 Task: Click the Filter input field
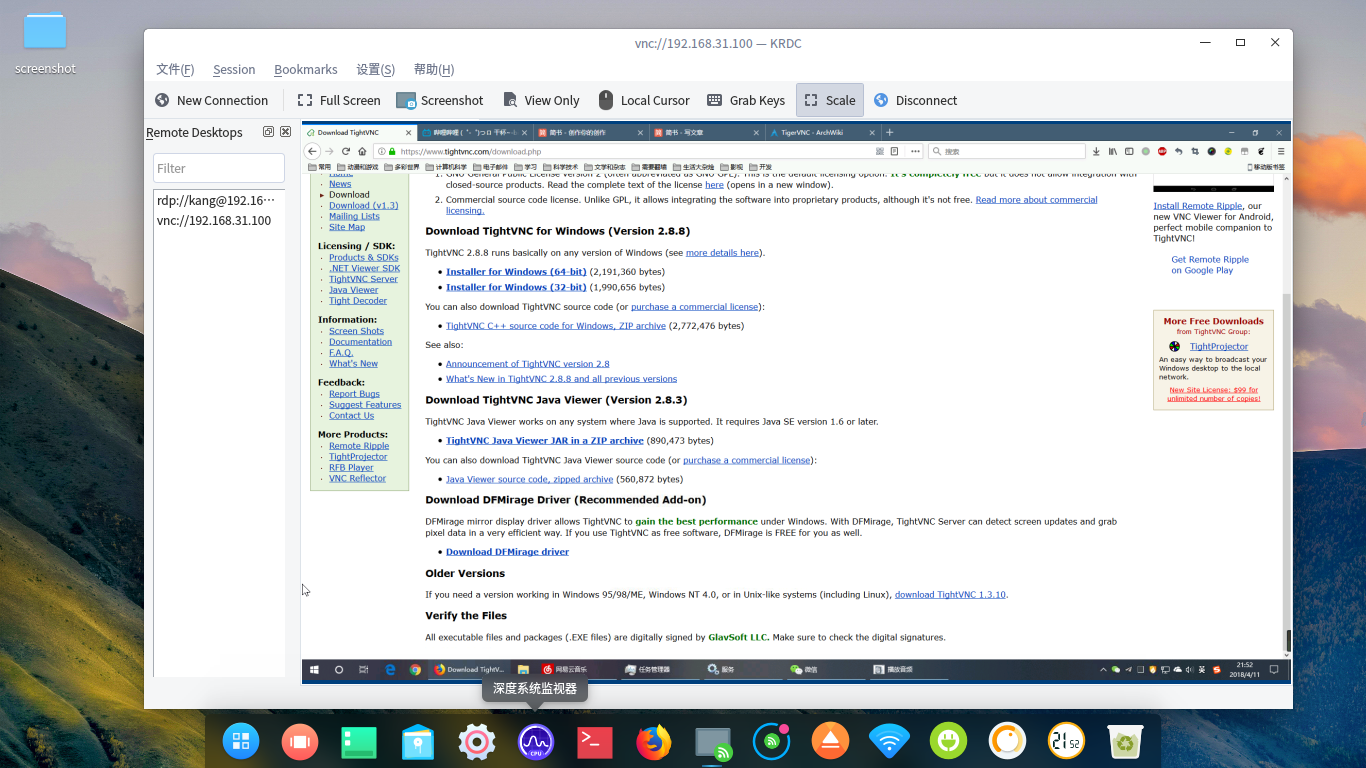[219, 168]
